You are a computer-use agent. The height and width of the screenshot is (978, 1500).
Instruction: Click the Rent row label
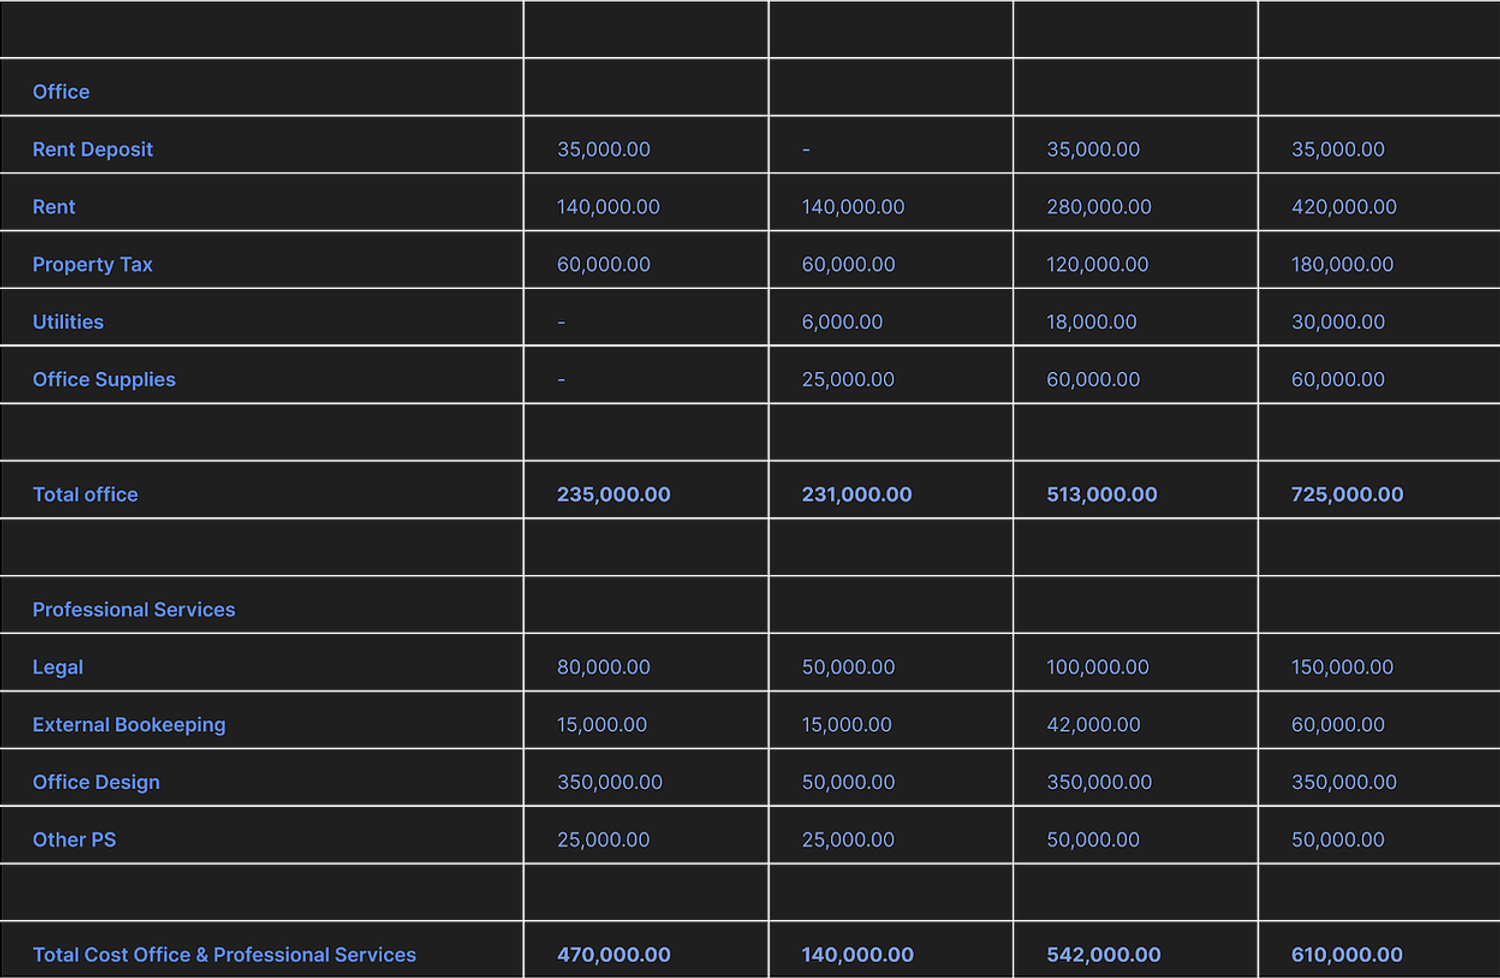click(x=54, y=207)
